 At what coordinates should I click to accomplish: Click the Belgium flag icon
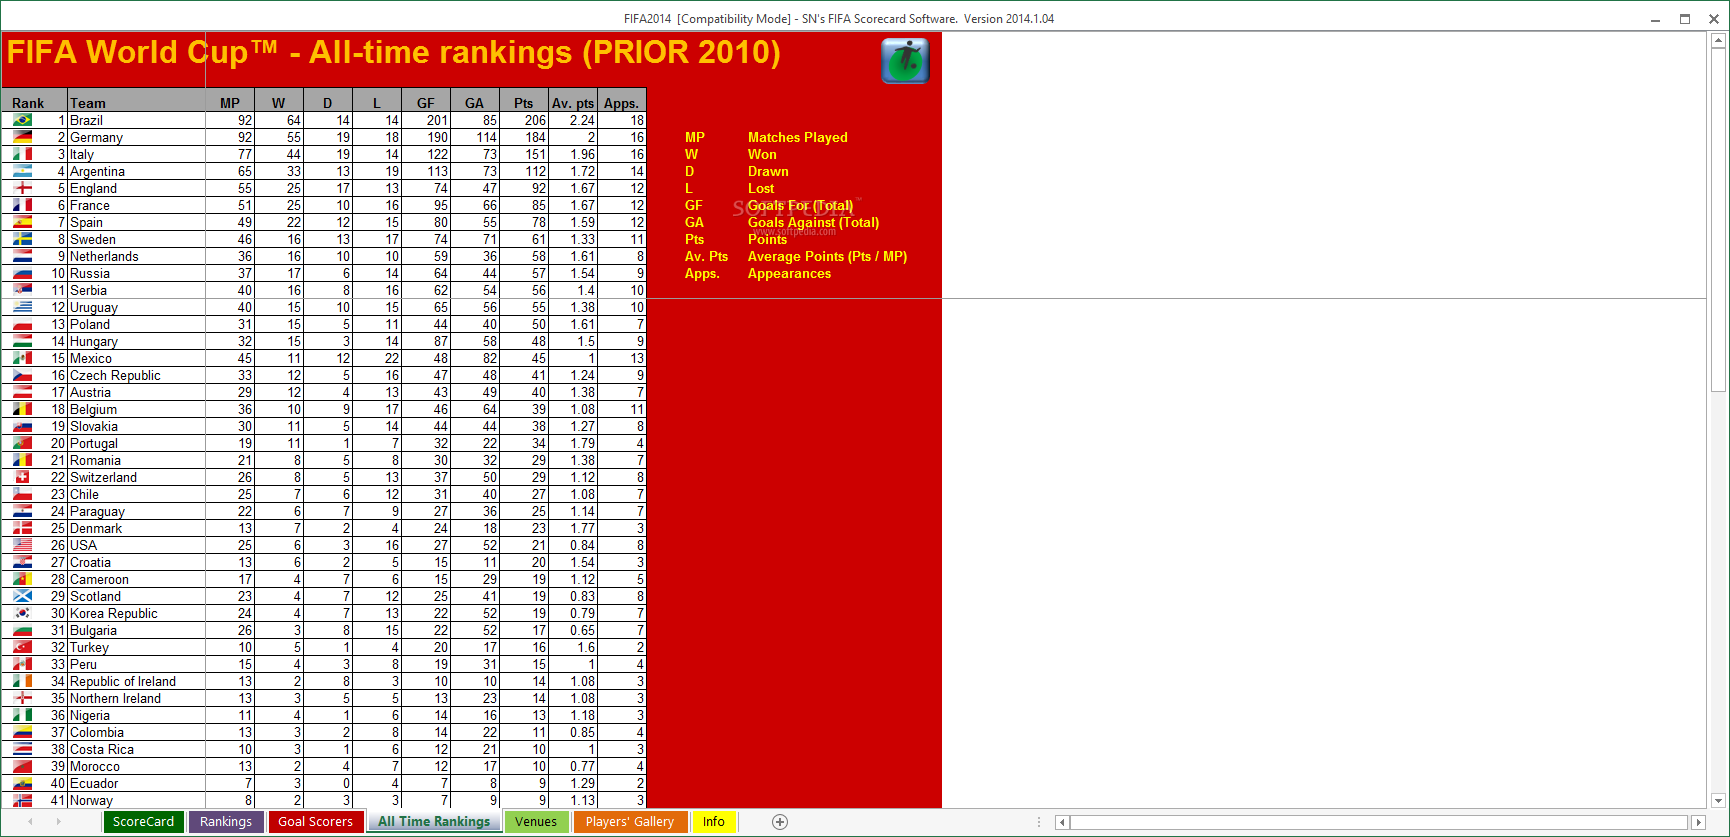(22, 409)
